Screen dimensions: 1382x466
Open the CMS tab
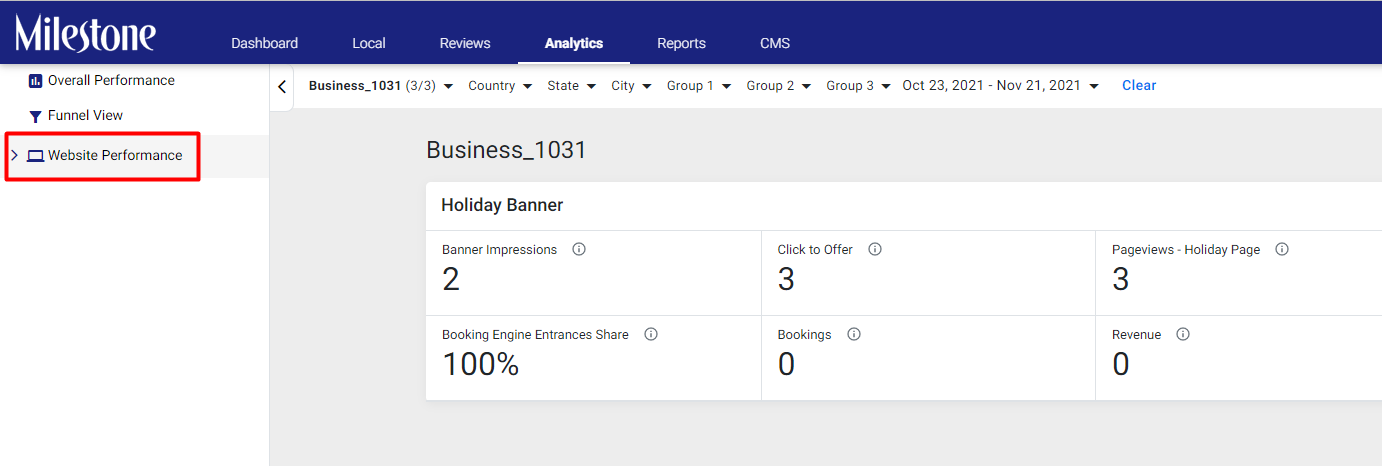click(775, 43)
